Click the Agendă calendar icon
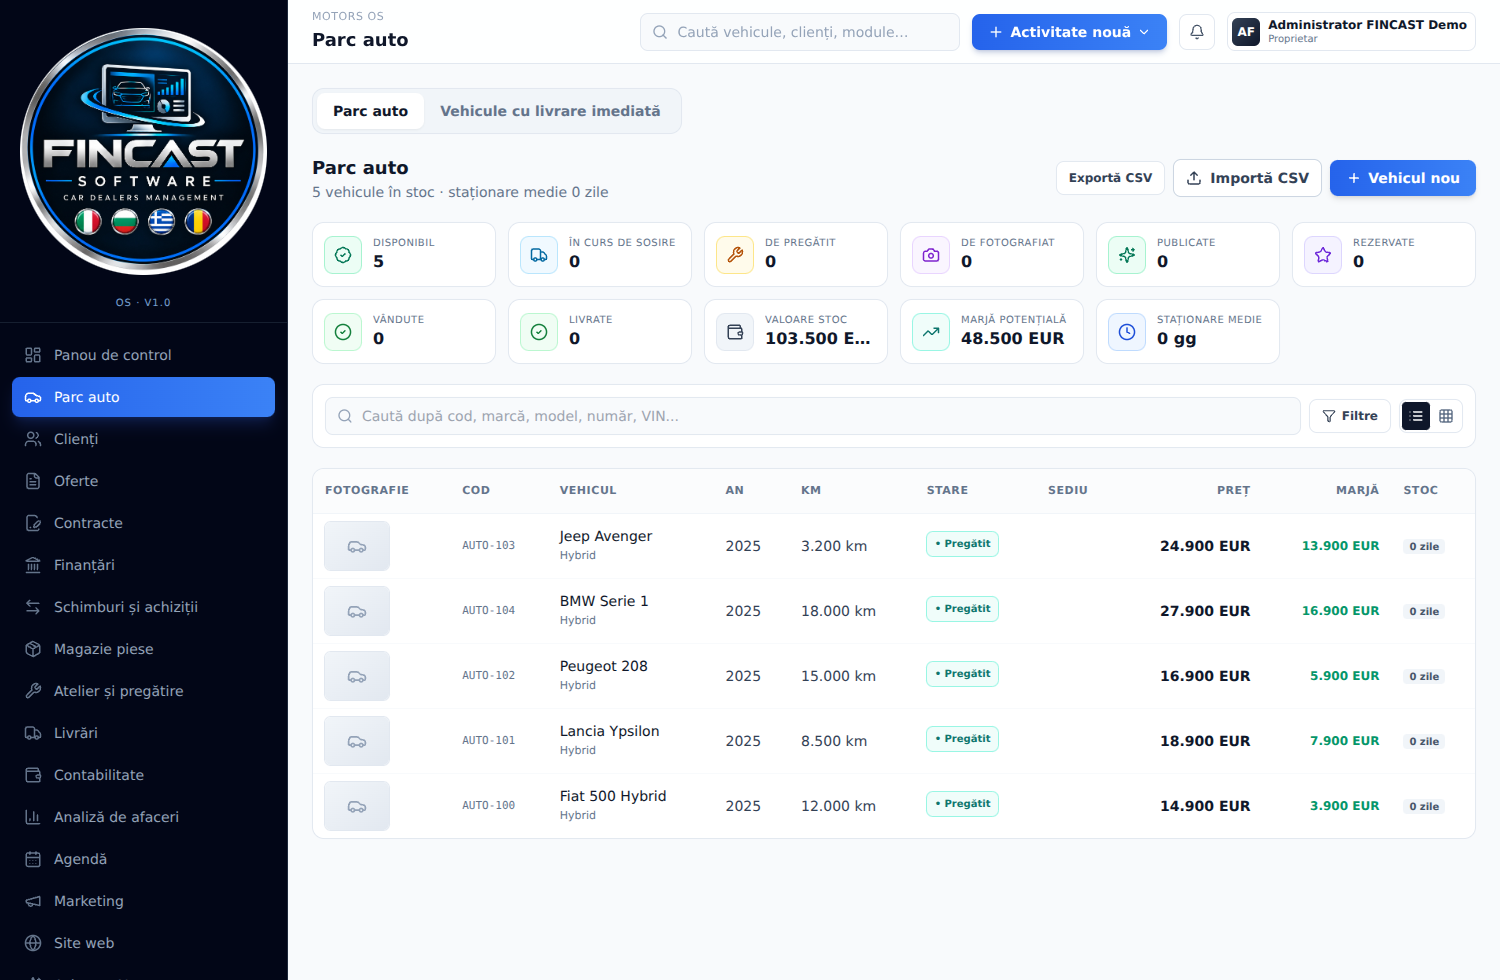Image resolution: width=1500 pixels, height=980 pixels. 33,859
